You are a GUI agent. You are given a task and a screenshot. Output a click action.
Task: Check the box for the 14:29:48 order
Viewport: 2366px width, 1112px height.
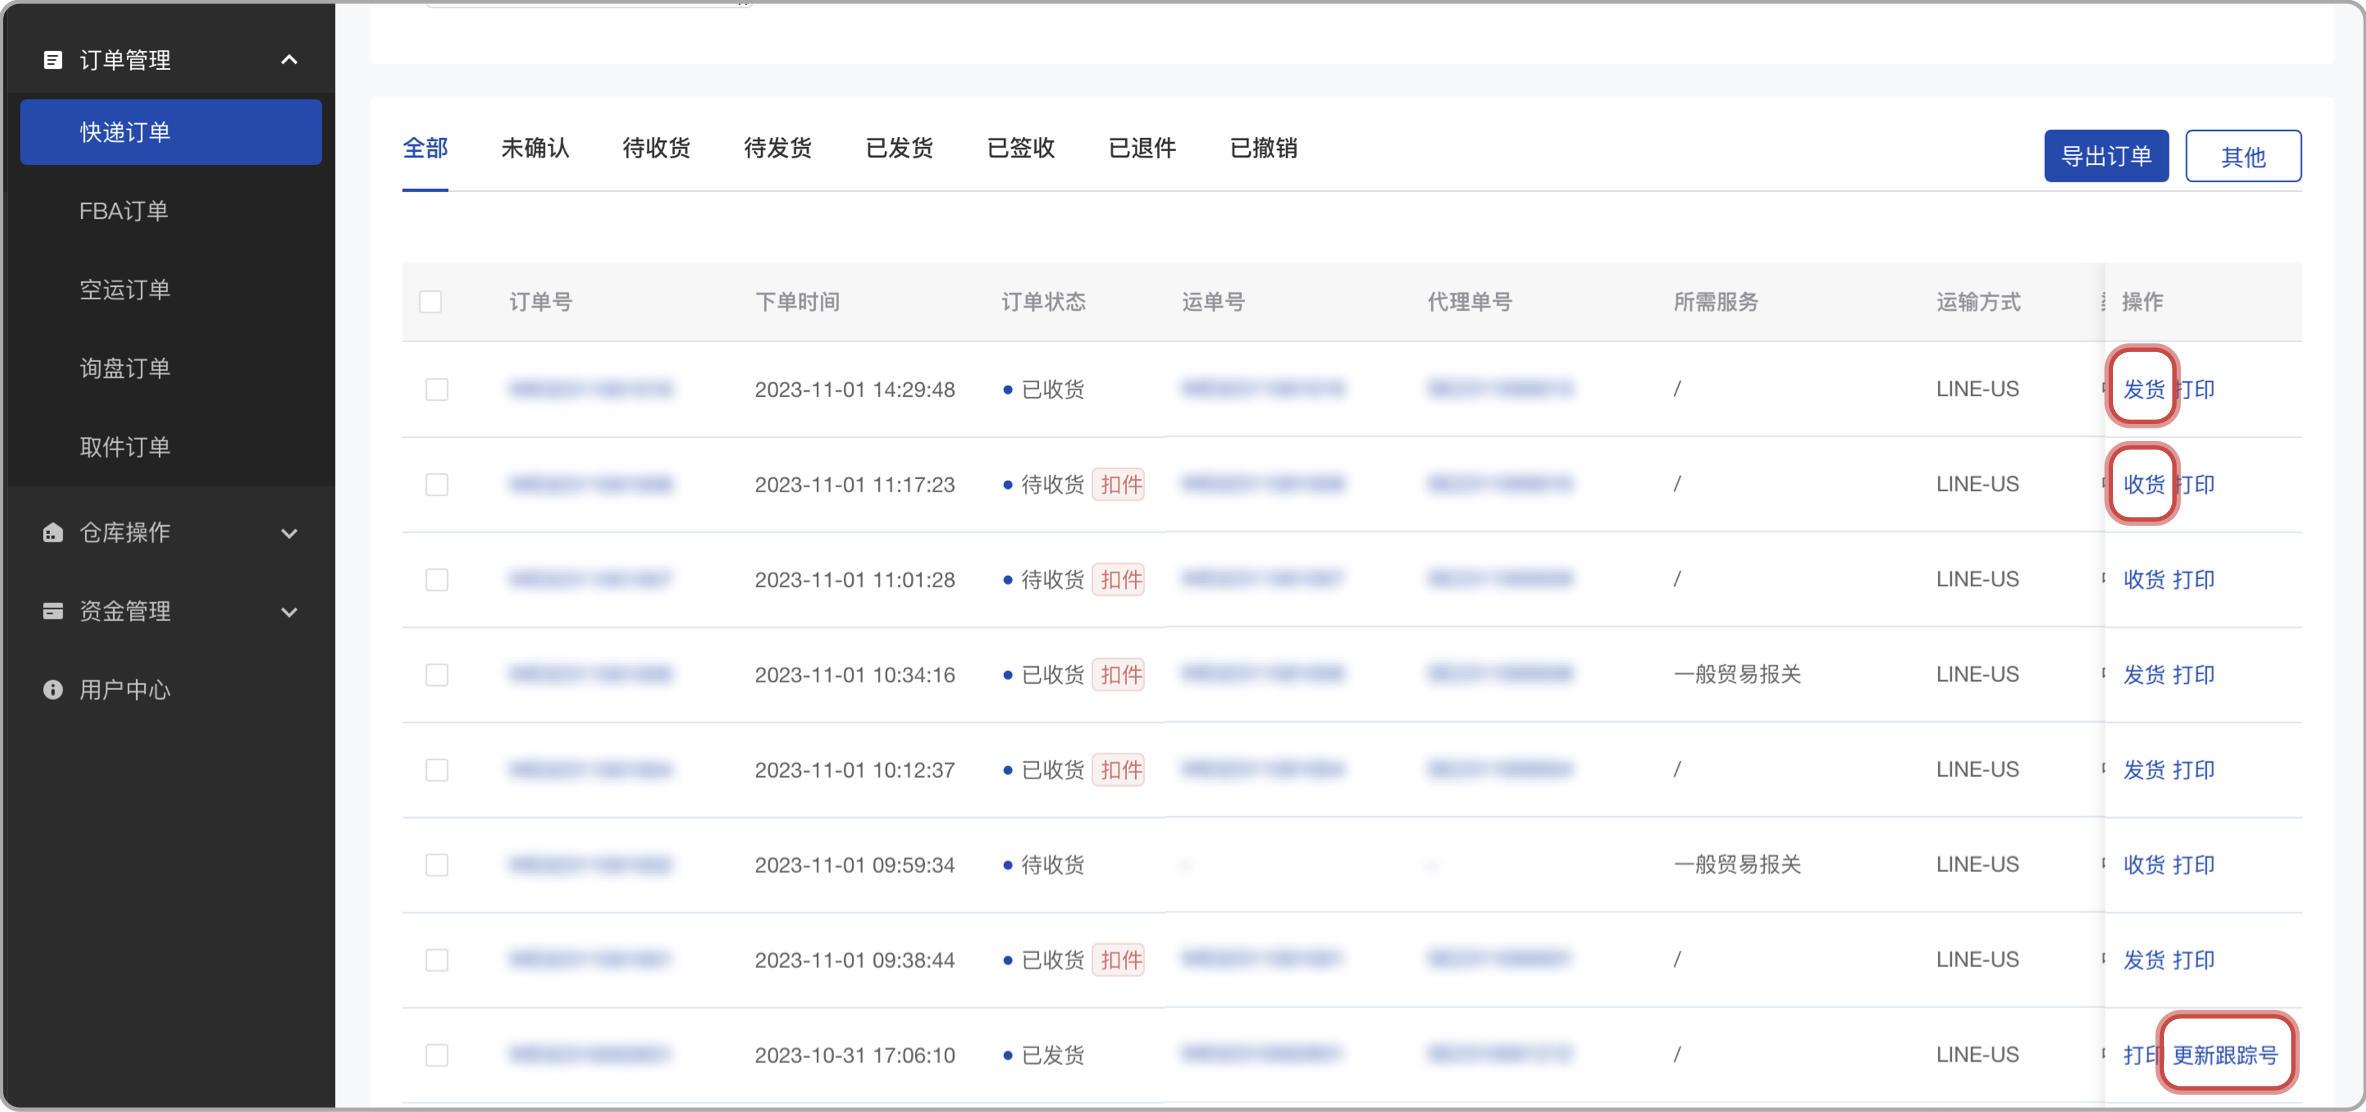tap(437, 389)
